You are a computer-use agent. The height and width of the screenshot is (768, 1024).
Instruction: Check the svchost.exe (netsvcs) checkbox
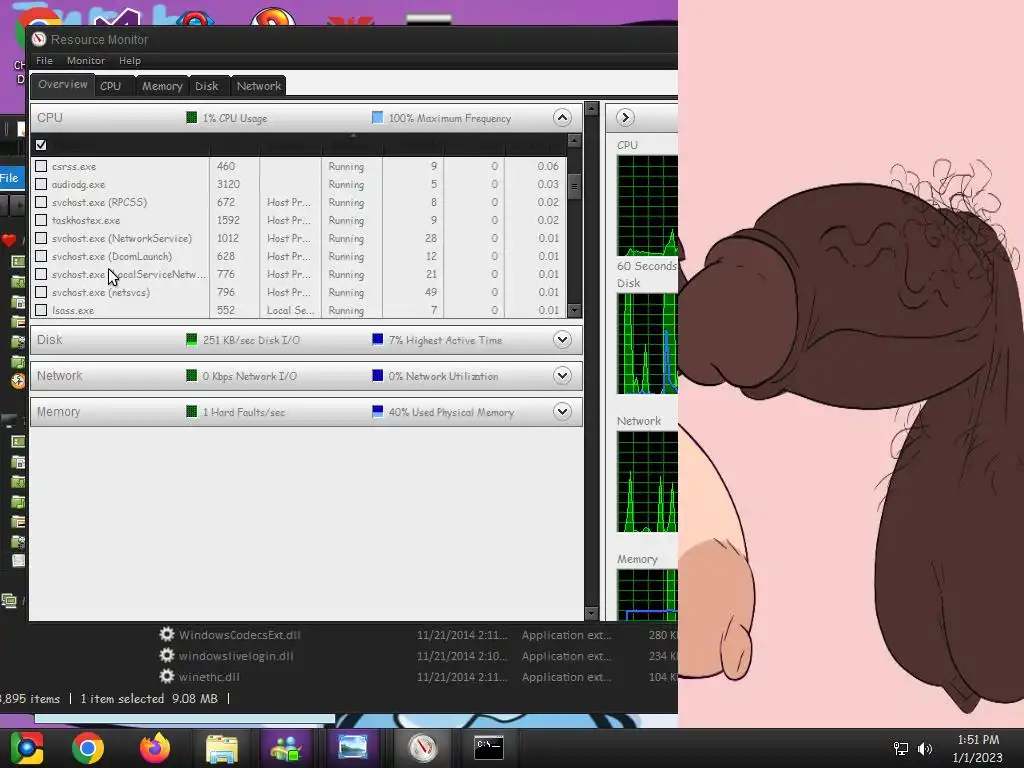(41, 292)
